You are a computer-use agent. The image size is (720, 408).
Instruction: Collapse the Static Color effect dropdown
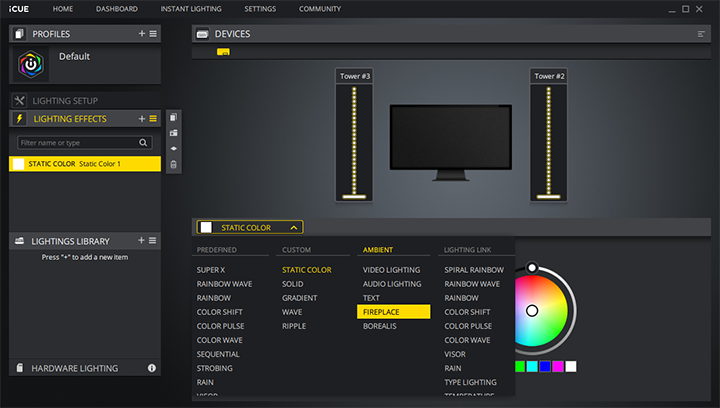(292, 228)
